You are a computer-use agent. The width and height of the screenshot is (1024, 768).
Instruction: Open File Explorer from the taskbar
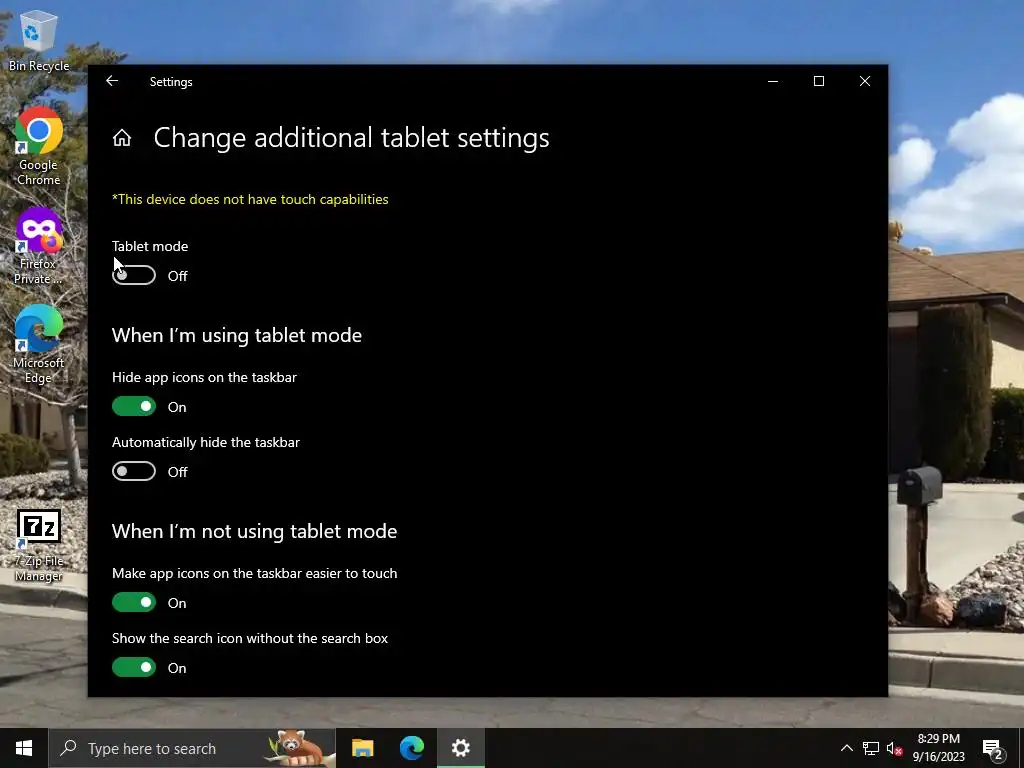362,748
